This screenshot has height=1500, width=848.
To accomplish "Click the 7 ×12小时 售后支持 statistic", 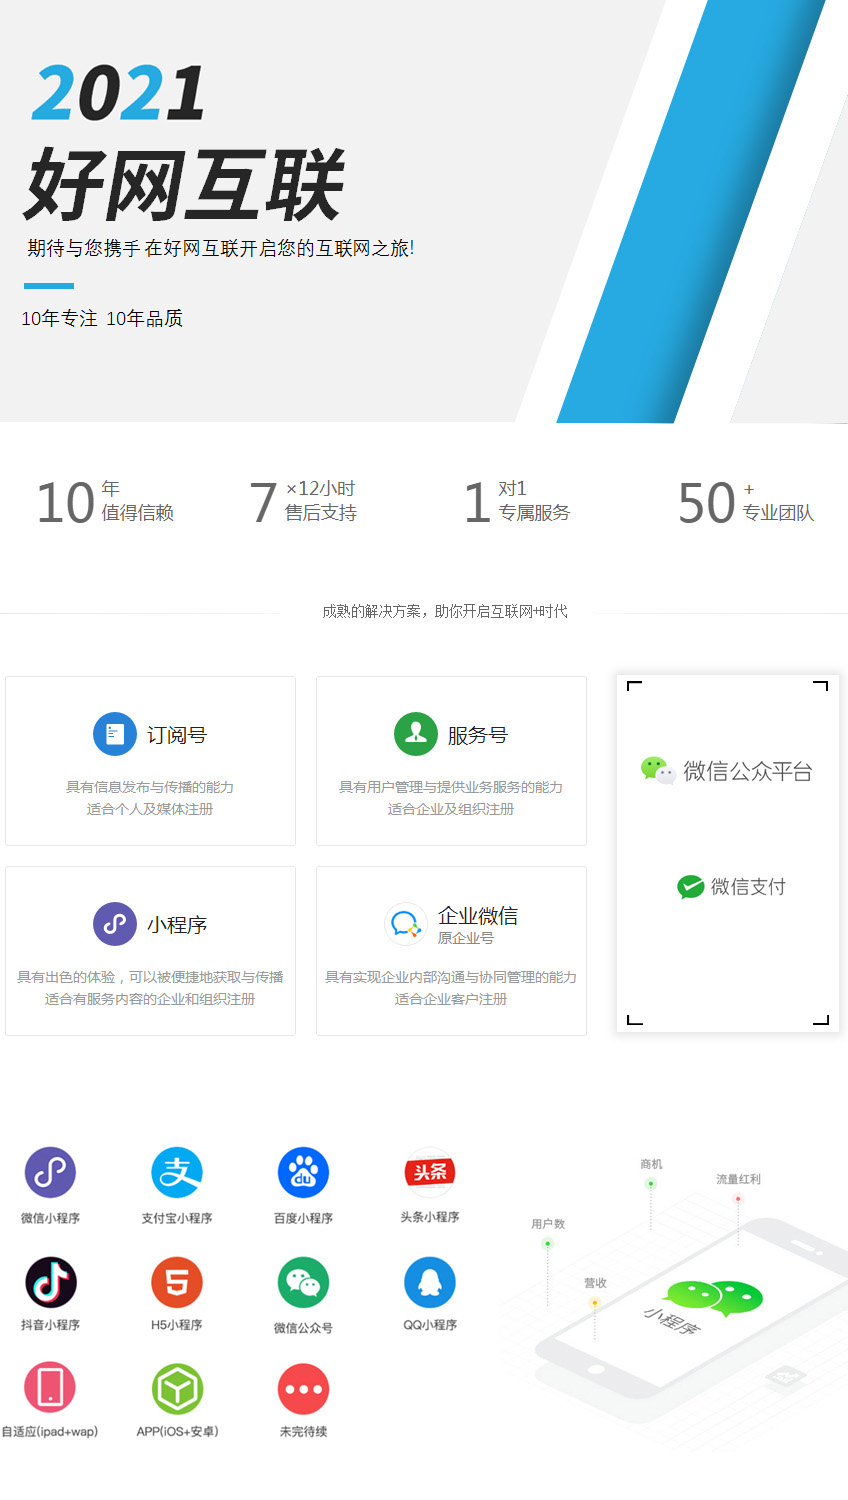I will tap(303, 502).
